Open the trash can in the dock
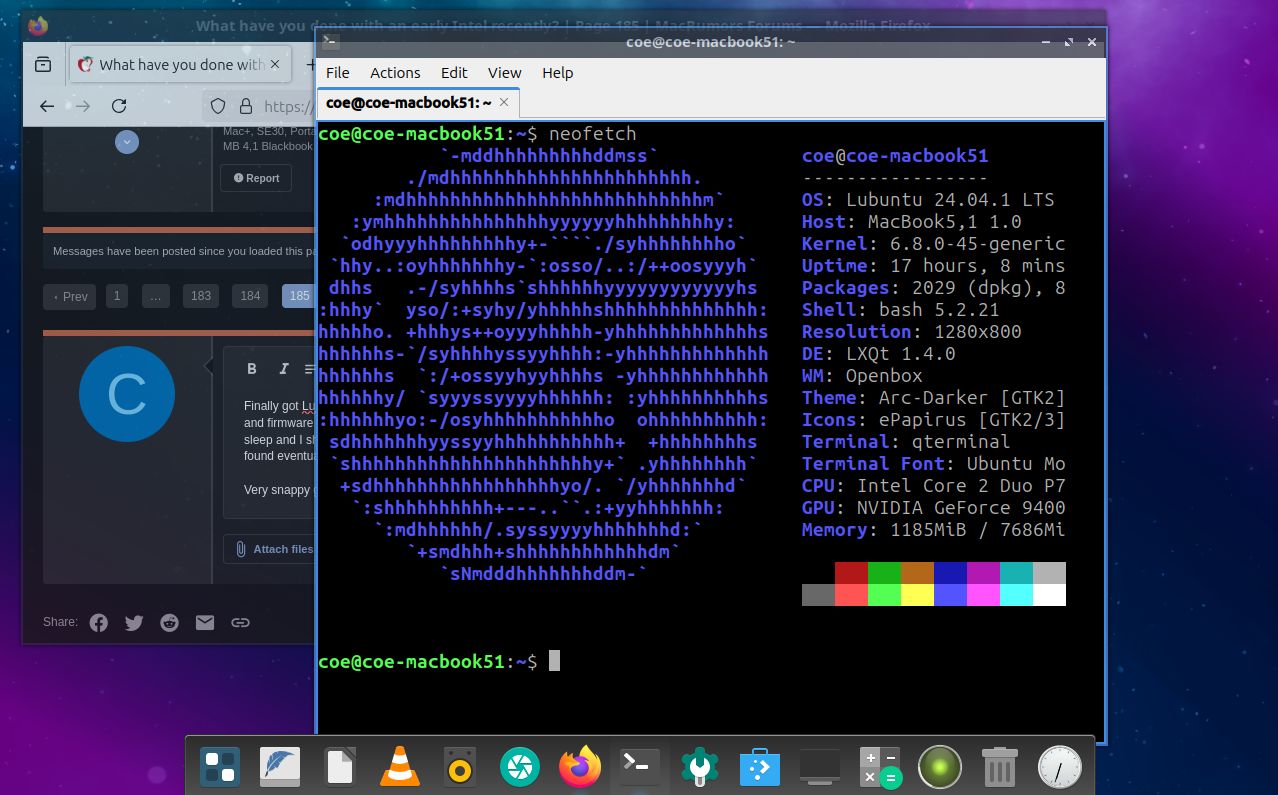This screenshot has width=1278, height=795. click(x=1000, y=767)
